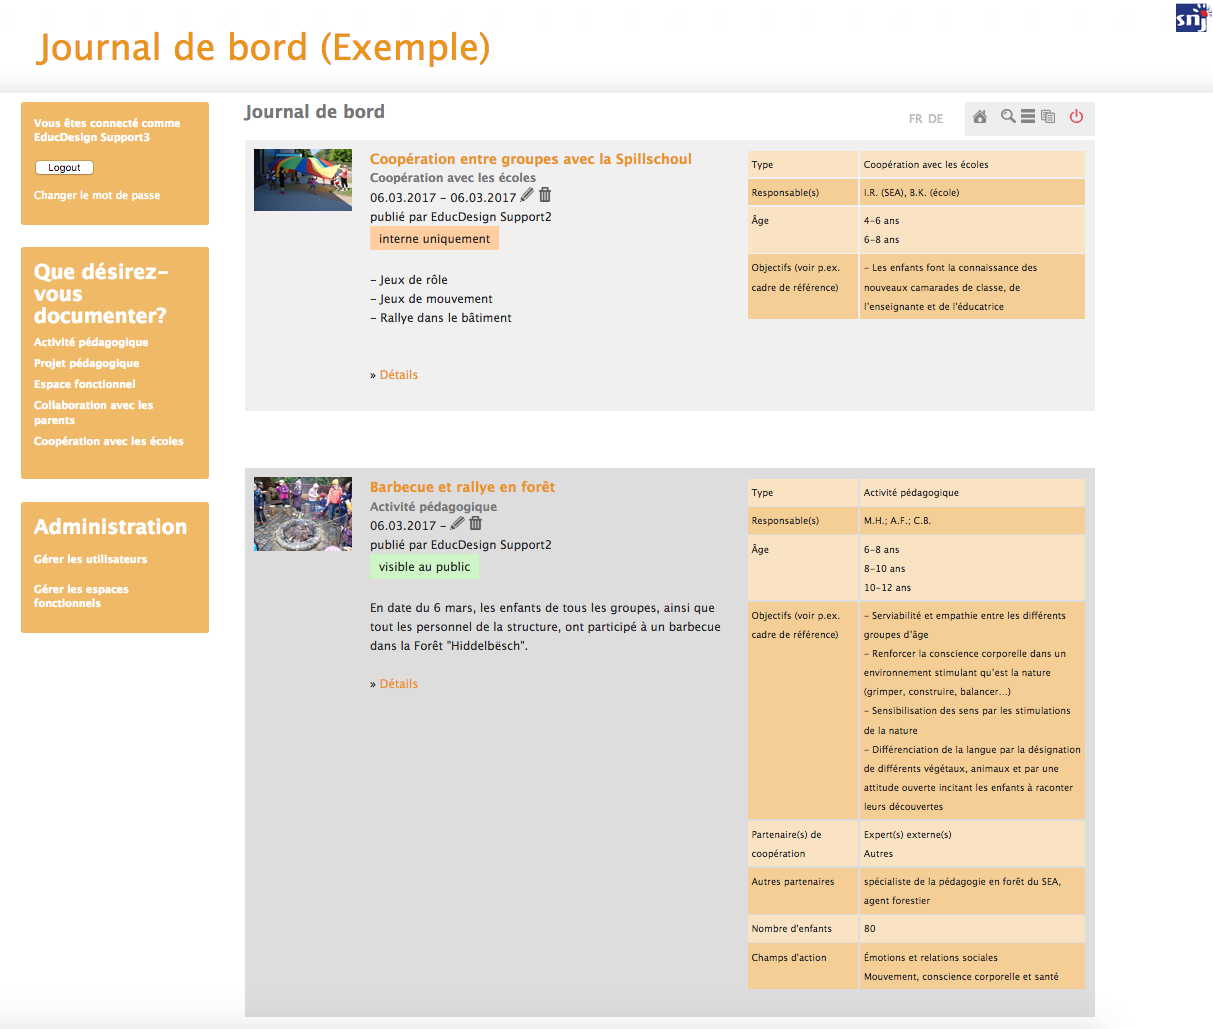Select Activité pédagogique in the sidebar menu
This screenshot has width=1213, height=1029.
[x=91, y=342]
